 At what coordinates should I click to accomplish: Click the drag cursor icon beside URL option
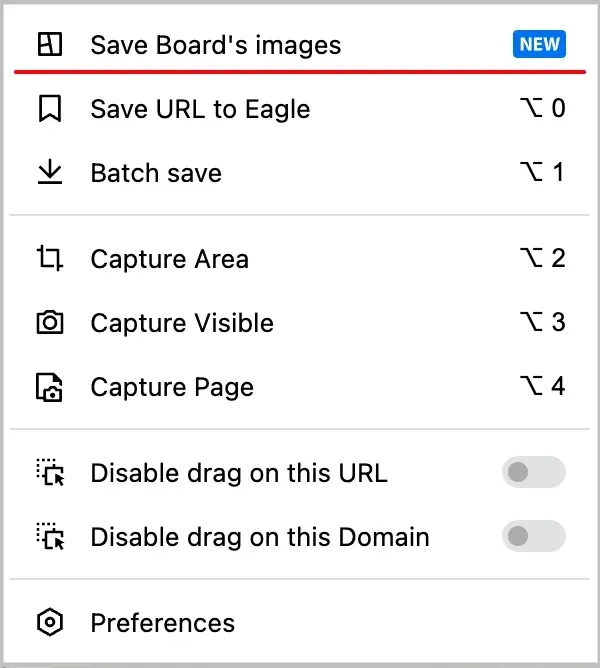coord(50,472)
